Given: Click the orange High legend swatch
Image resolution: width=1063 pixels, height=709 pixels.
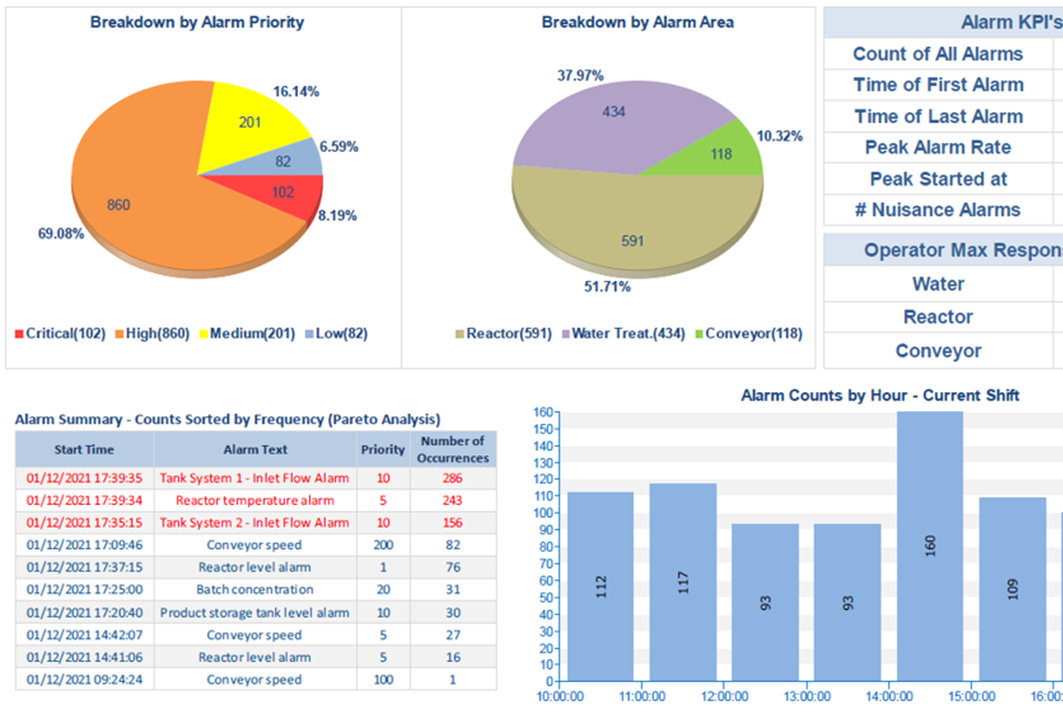Looking at the screenshot, I should pos(119,334).
